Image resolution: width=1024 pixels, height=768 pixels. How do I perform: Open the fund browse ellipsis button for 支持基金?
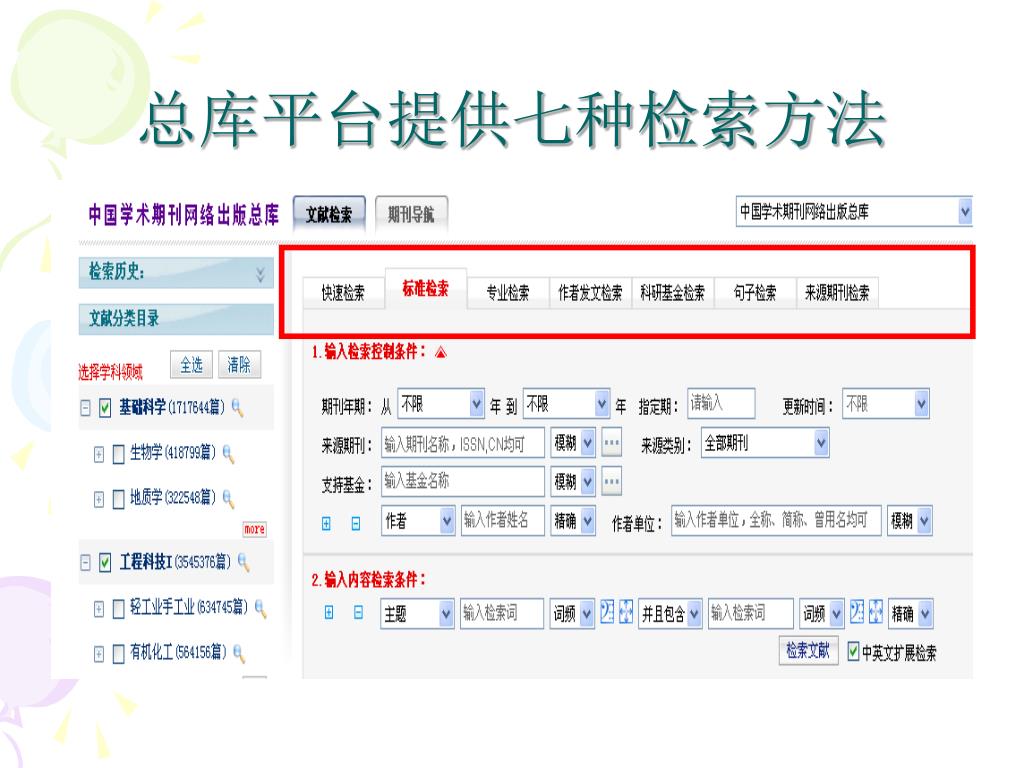tap(611, 482)
